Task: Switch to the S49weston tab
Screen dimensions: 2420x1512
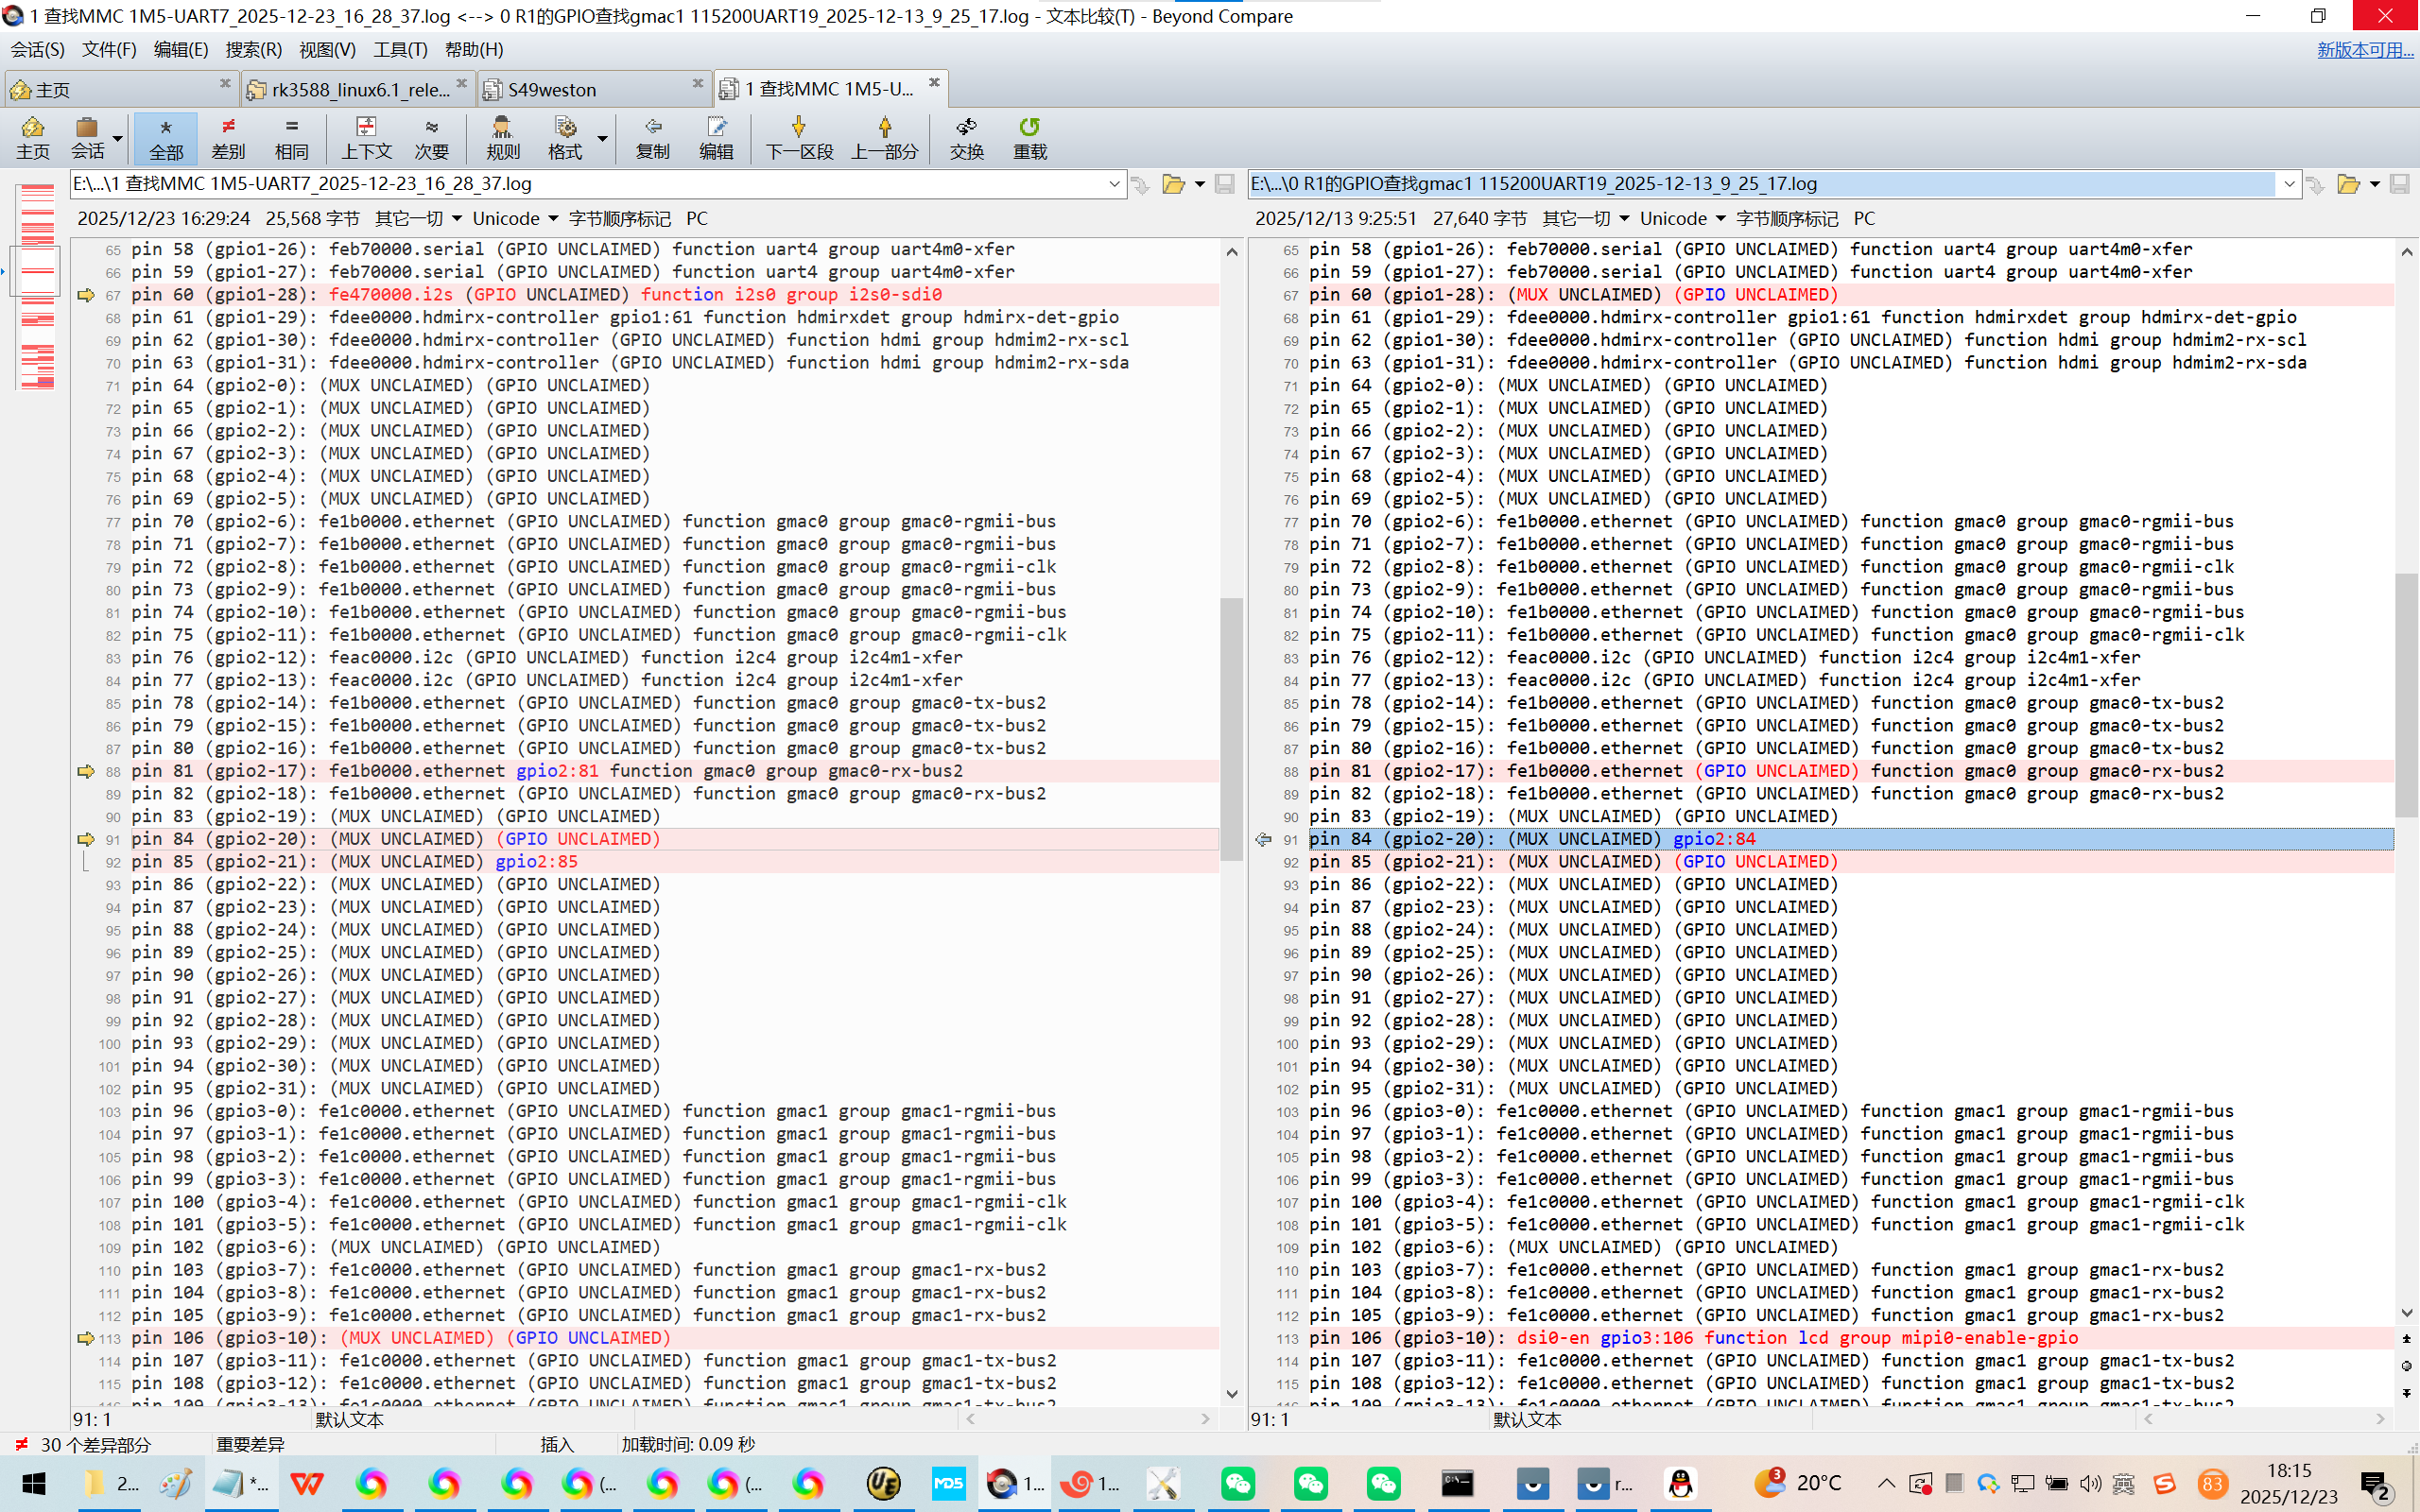Action: [552, 89]
